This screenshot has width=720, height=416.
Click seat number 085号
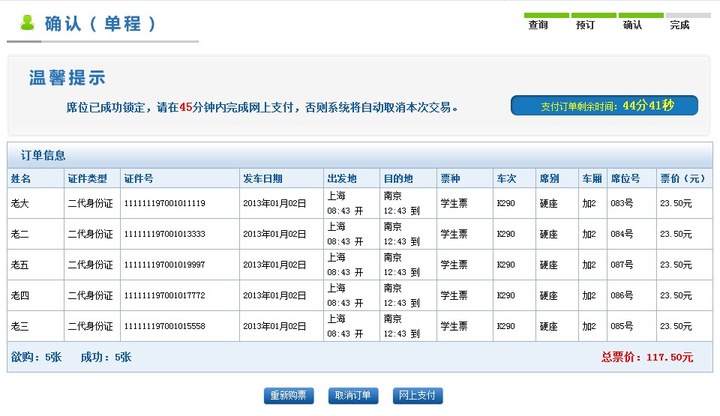[622, 326]
